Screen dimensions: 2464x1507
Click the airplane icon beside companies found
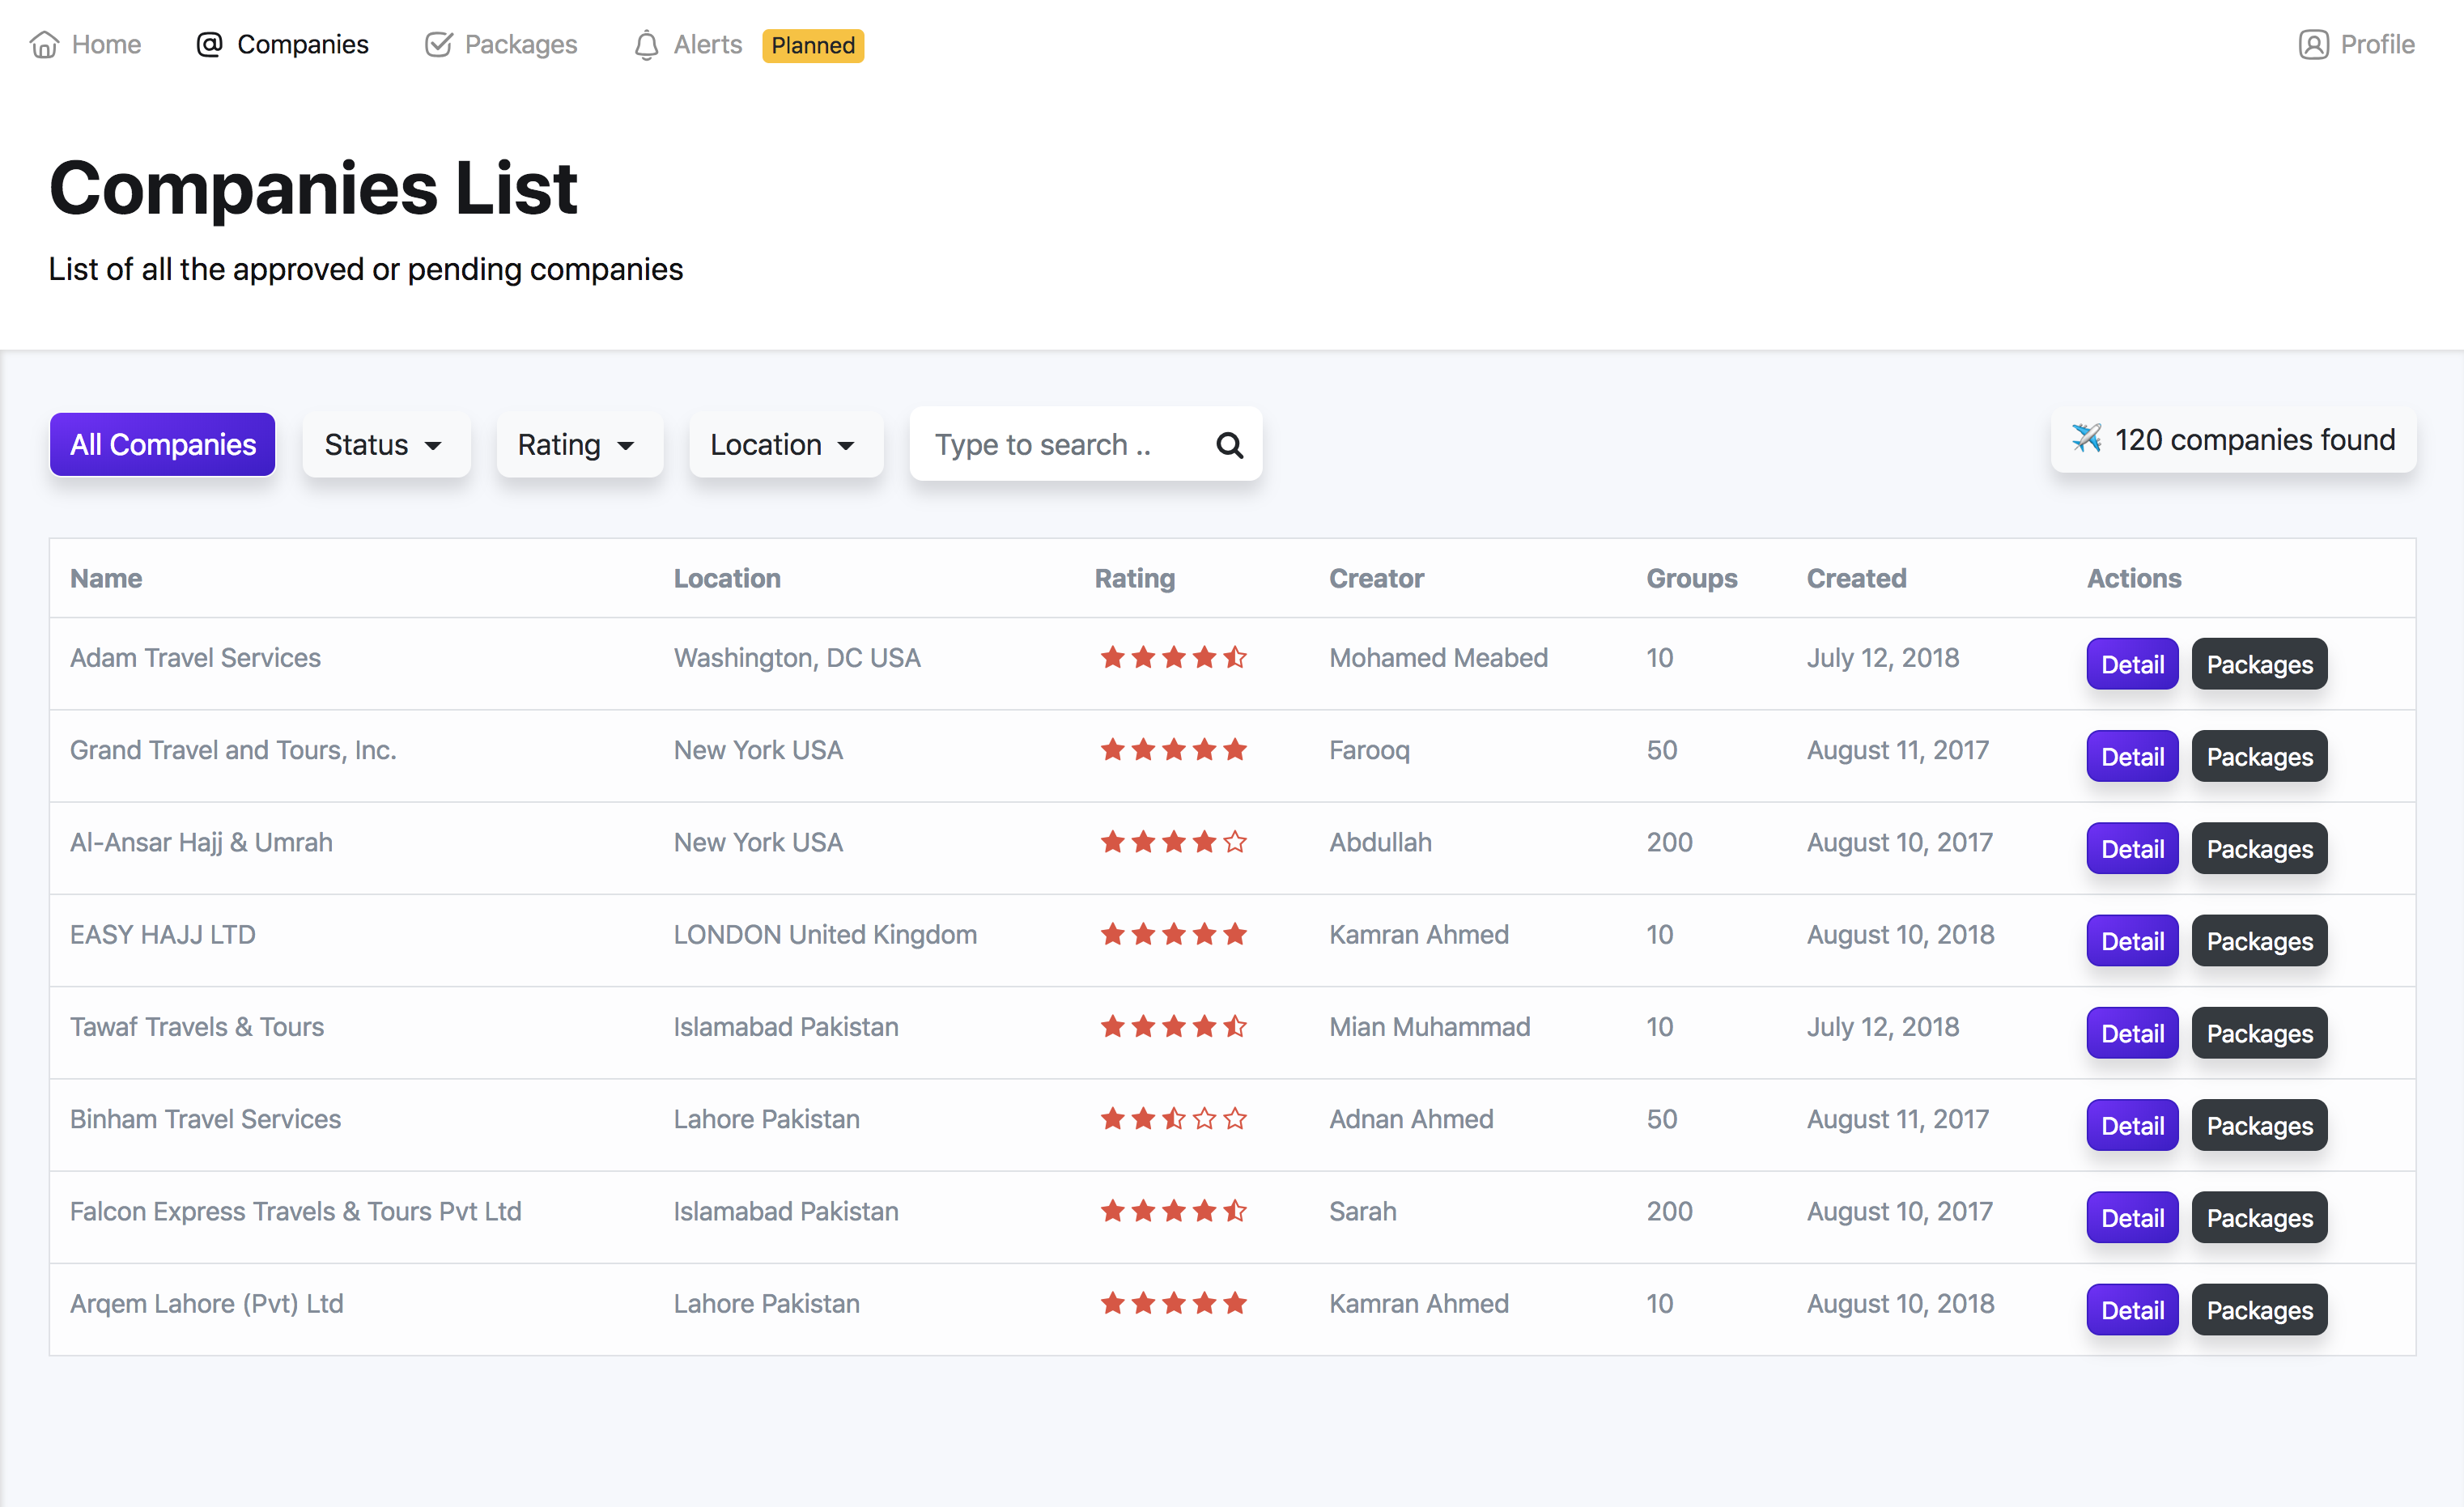pyautogui.click(x=2086, y=439)
